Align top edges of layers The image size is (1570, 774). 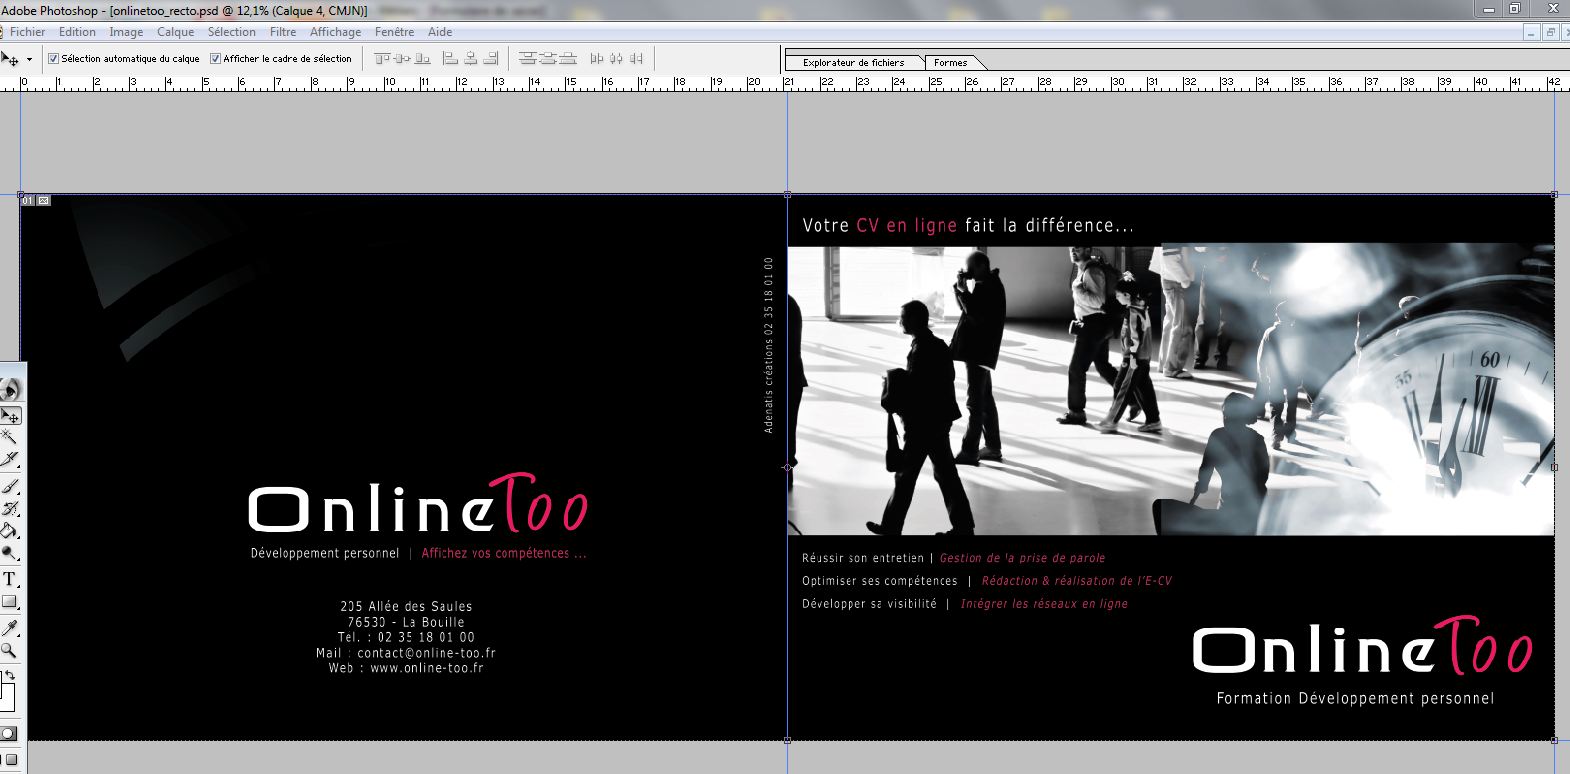[383, 59]
